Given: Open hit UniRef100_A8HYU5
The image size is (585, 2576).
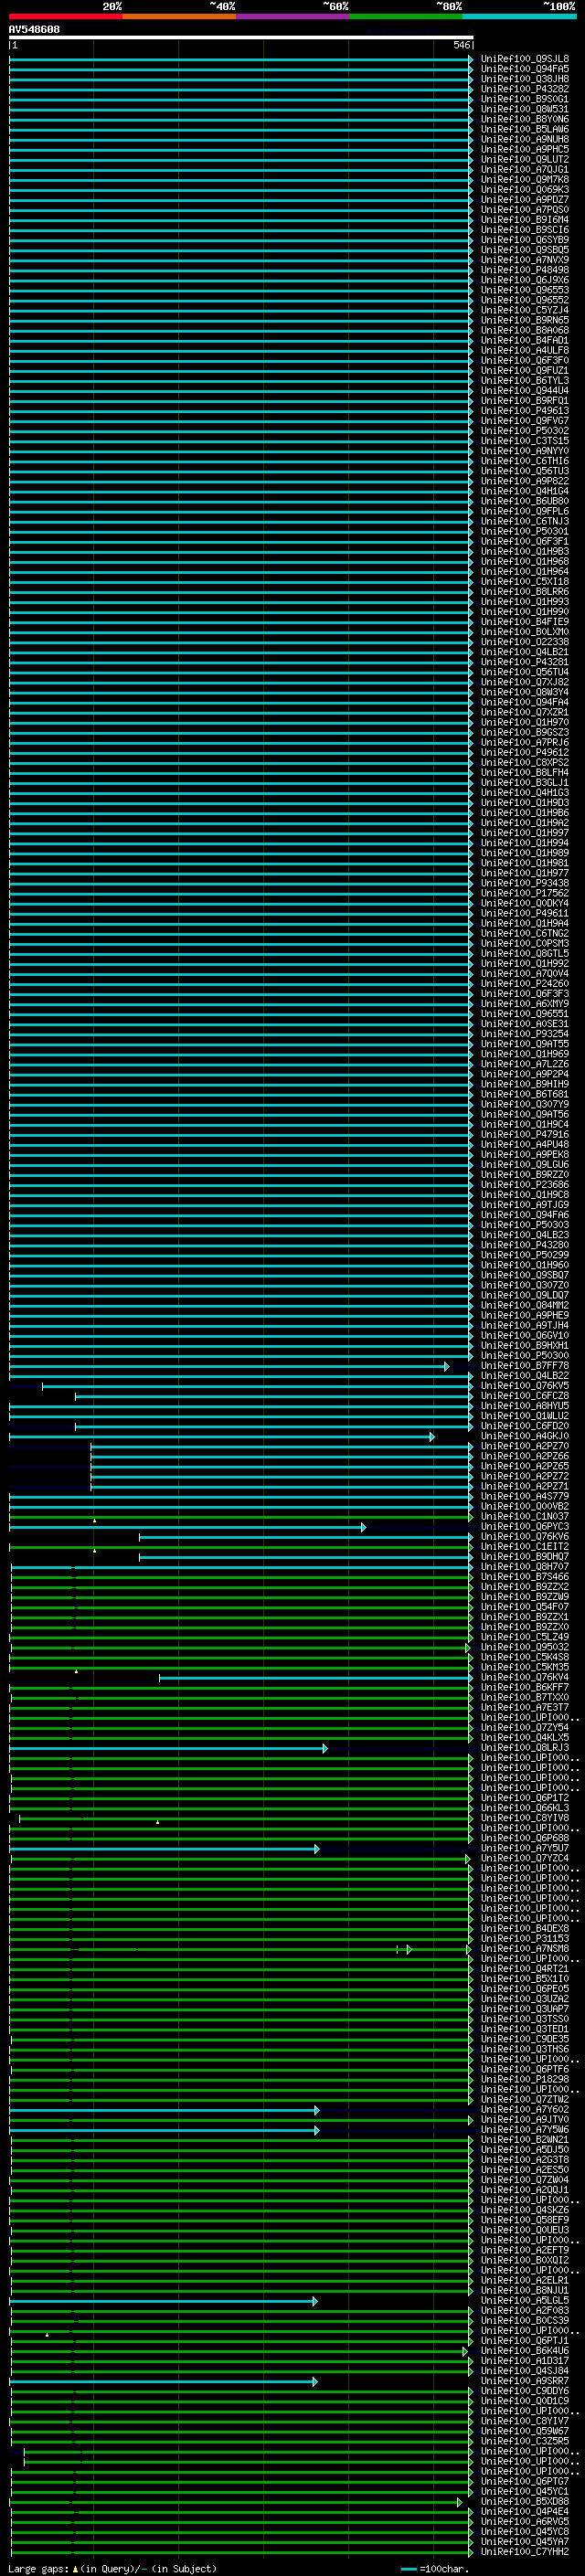Looking at the screenshot, I should pyautogui.click(x=524, y=1405).
